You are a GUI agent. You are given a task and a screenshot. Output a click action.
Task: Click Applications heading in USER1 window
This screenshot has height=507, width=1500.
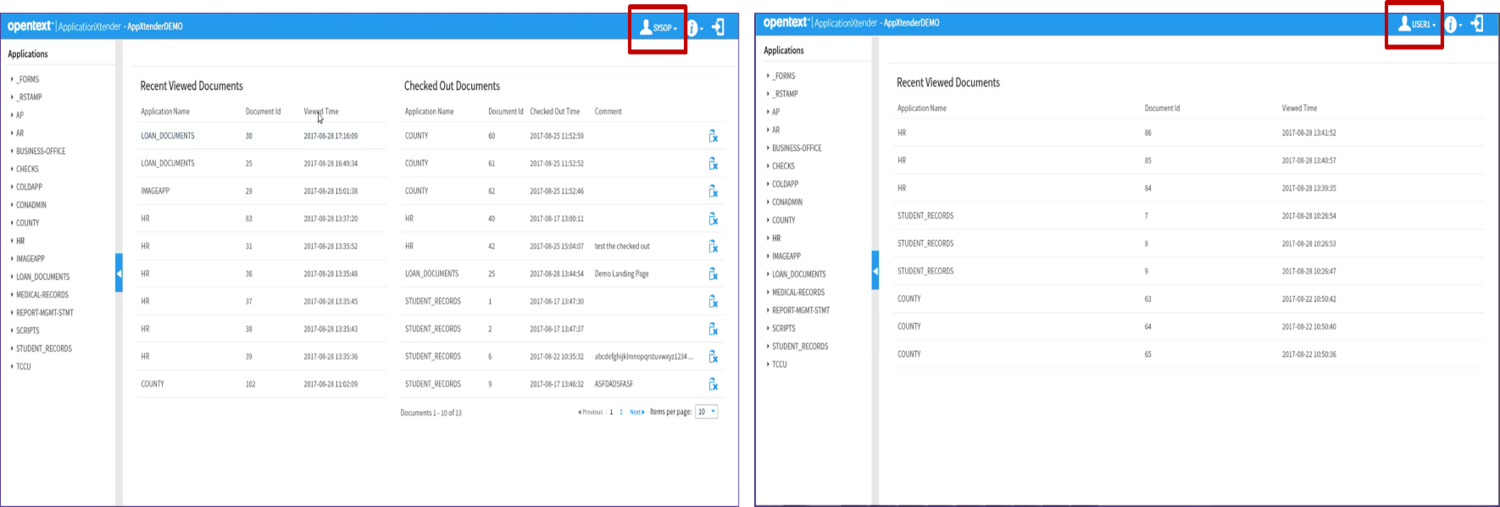(784, 50)
